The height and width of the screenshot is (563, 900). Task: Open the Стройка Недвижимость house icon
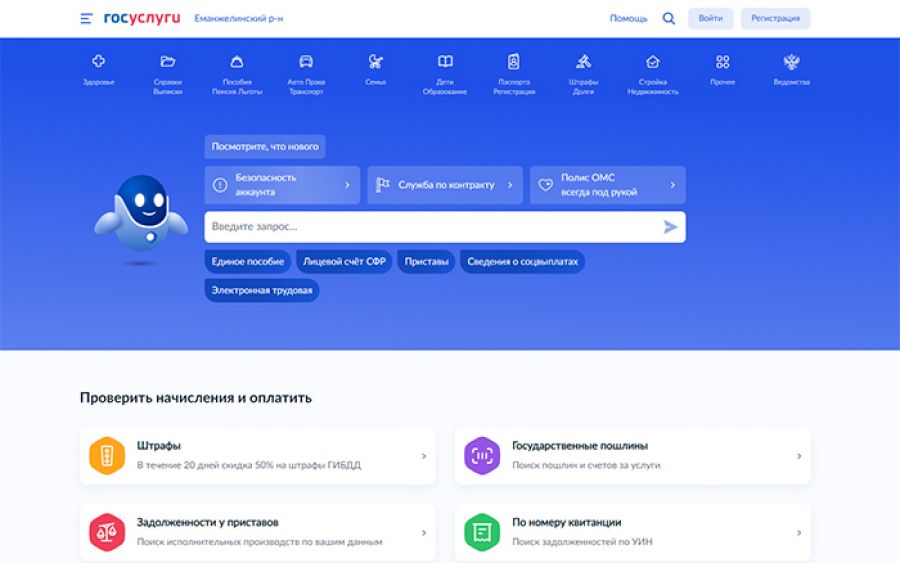(x=653, y=61)
